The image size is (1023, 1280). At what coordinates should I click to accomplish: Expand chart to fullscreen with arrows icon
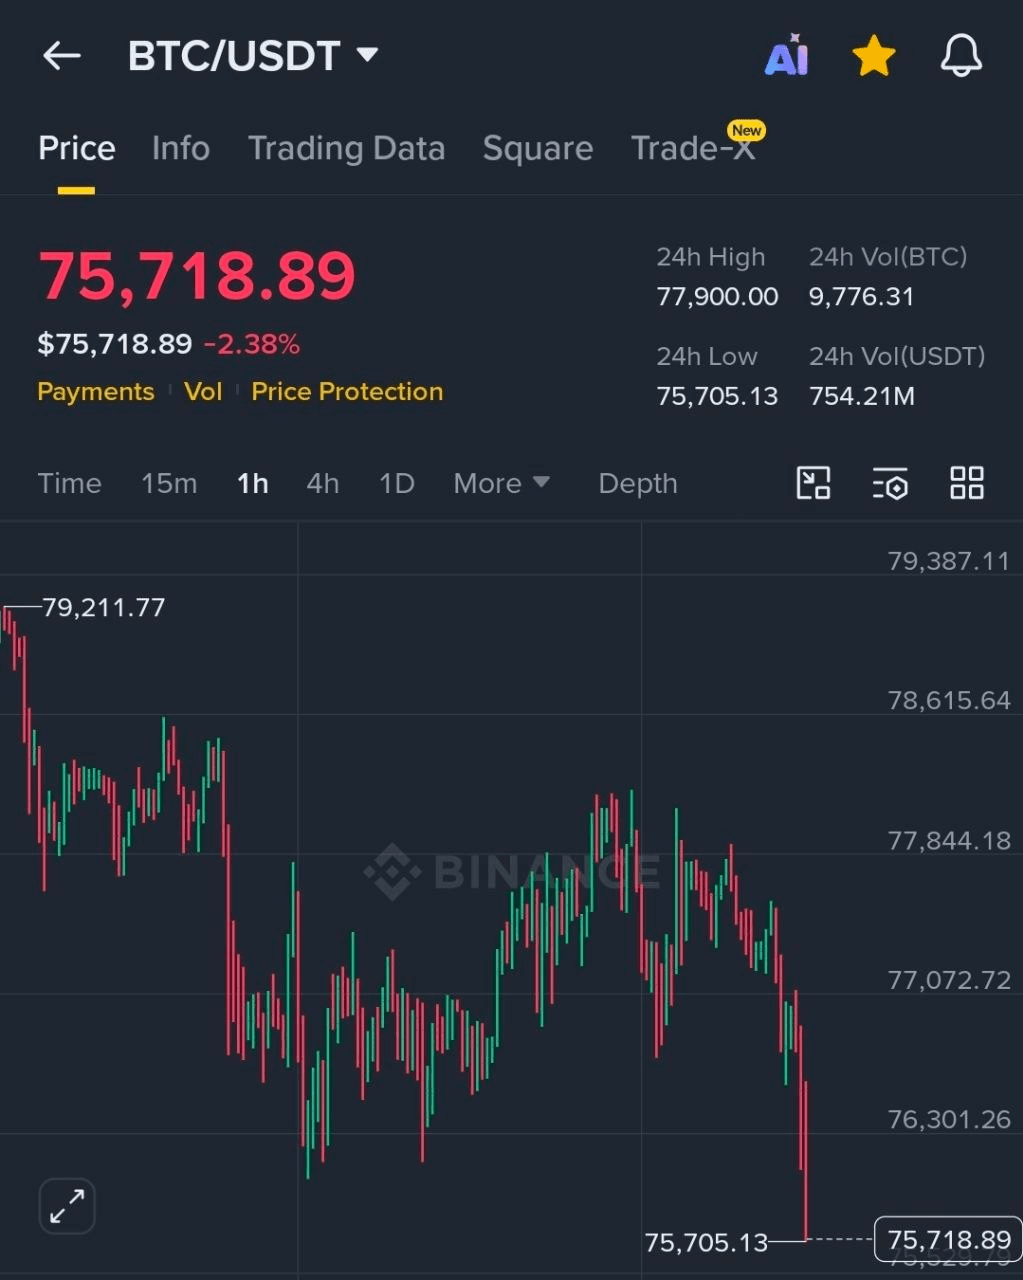coord(67,1206)
